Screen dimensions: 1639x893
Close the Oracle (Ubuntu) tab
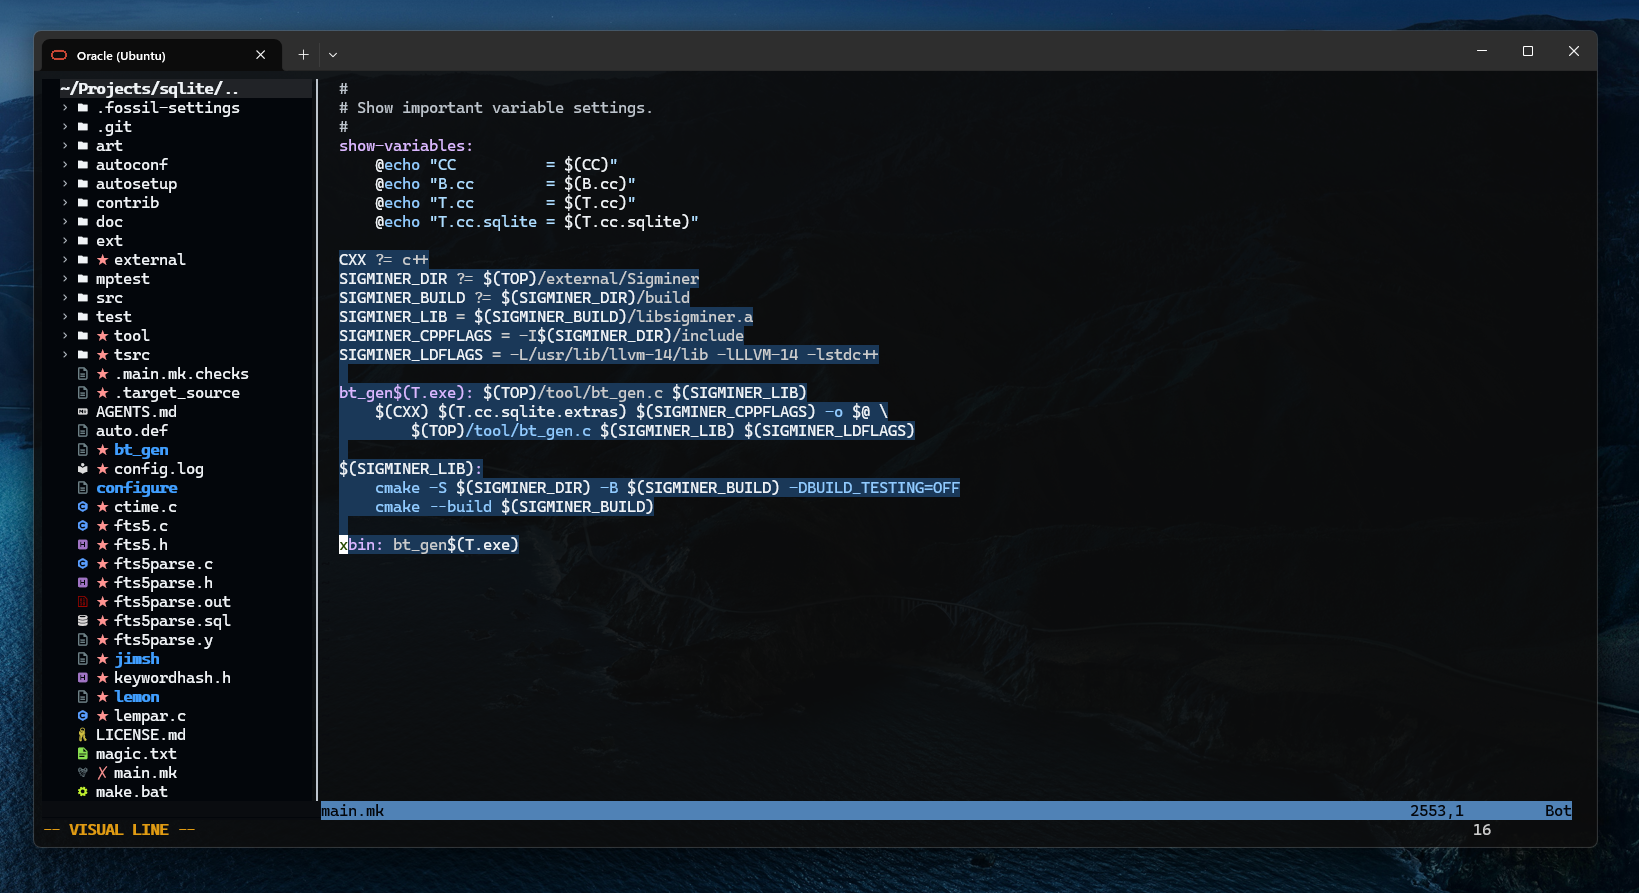[261, 55]
